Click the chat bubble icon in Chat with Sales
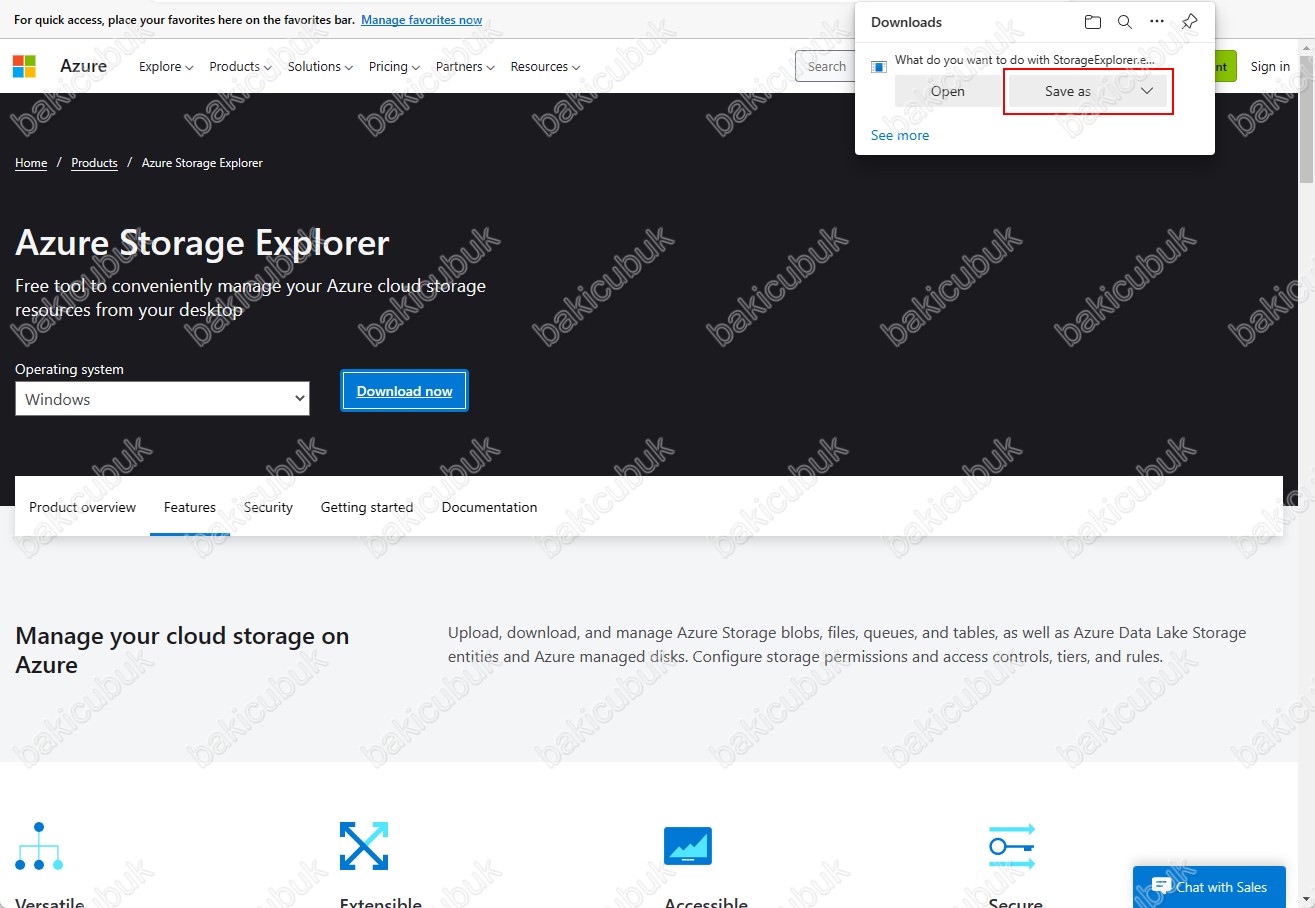 click(1161, 886)
